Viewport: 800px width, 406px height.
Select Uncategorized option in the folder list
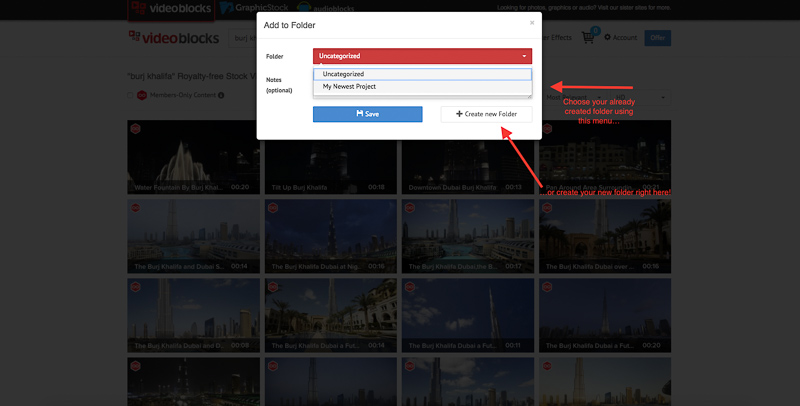422,74
